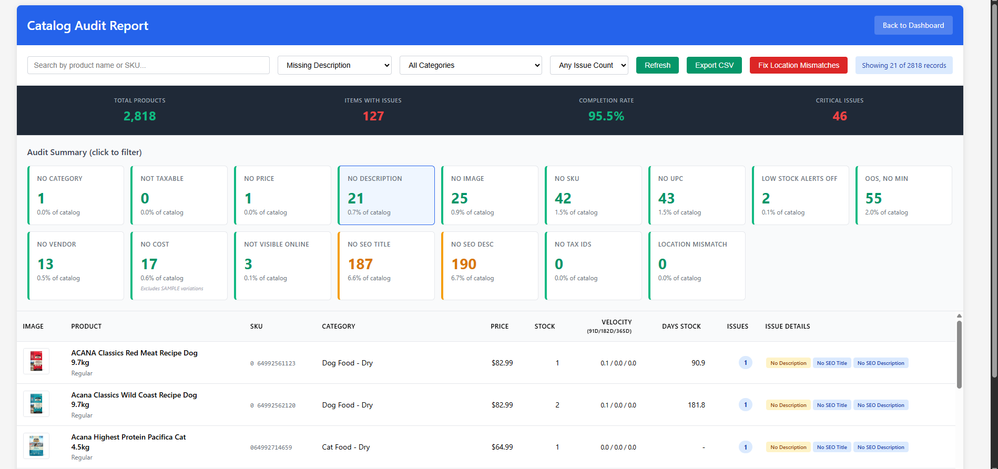Open the Acana Classics Wild Coast product image

(x=36, y=404)
